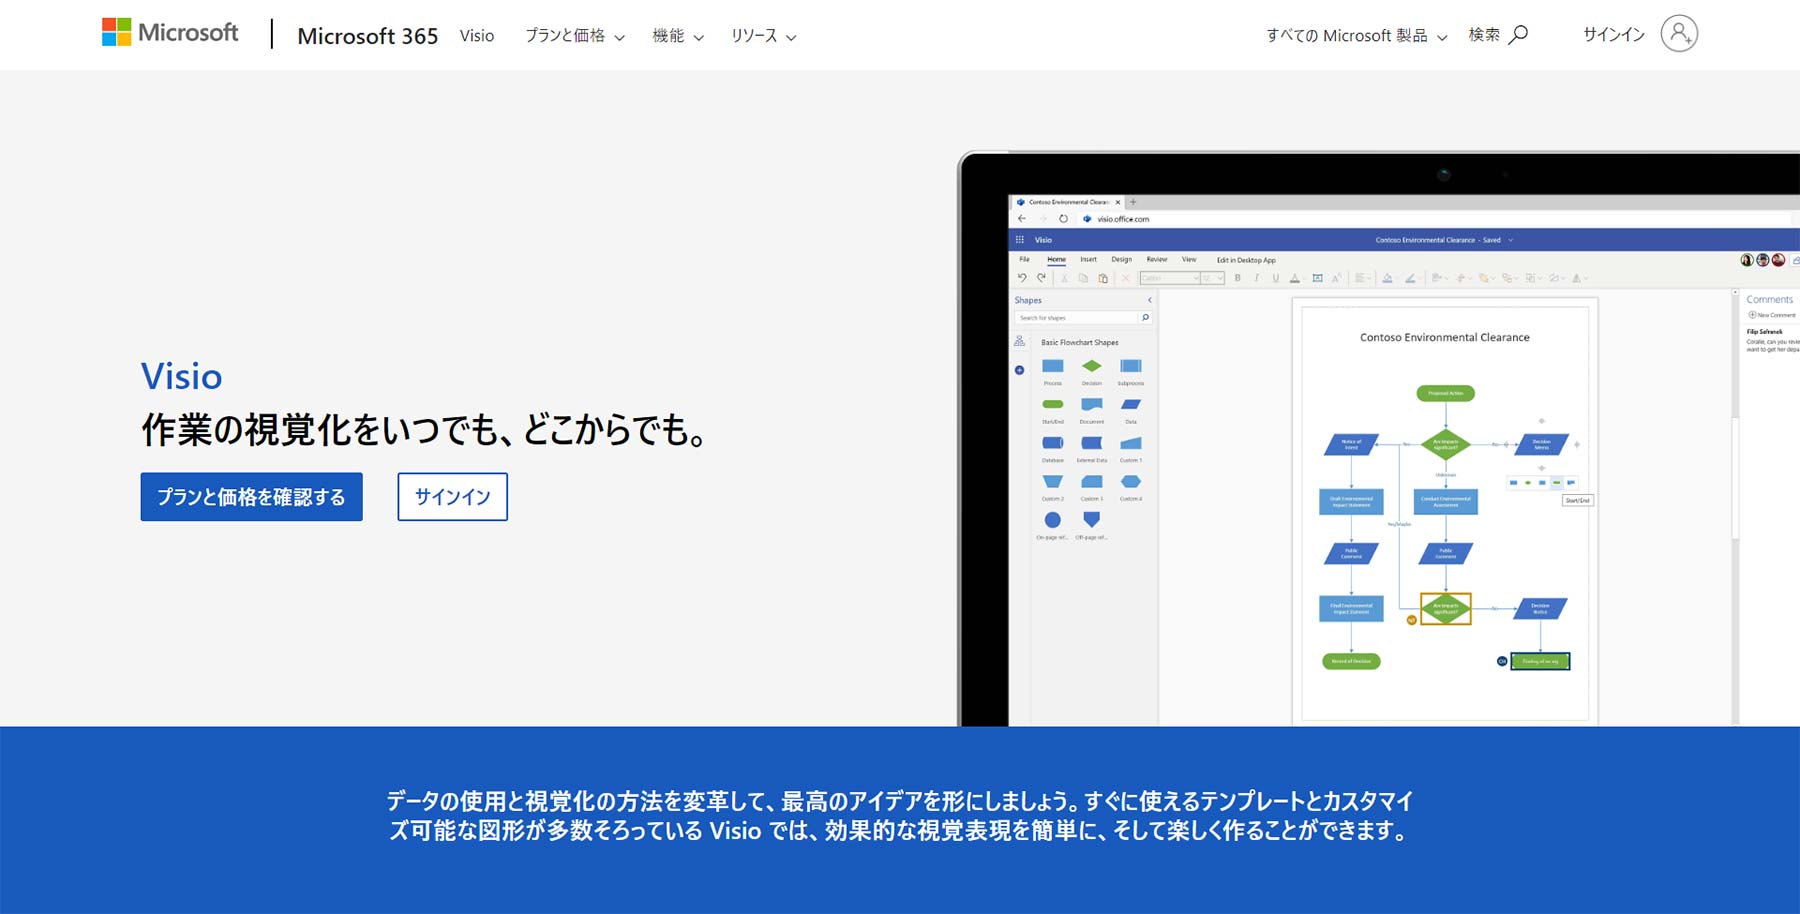Click the add-shapes plus icon in Shapes sidebar
1800x914 pixels.
(x=1019, y=370)
